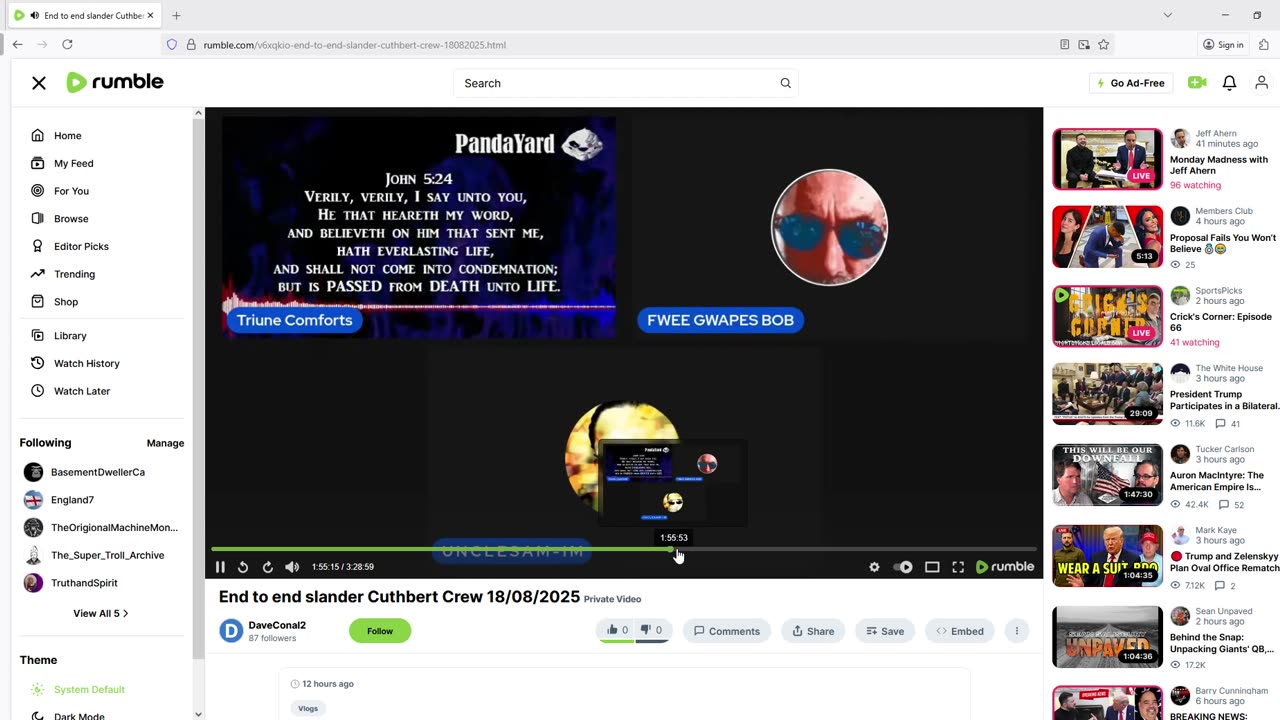Skip forward with the forward arrow
The width and height of the screenshot is (1280, 720).
267,567
